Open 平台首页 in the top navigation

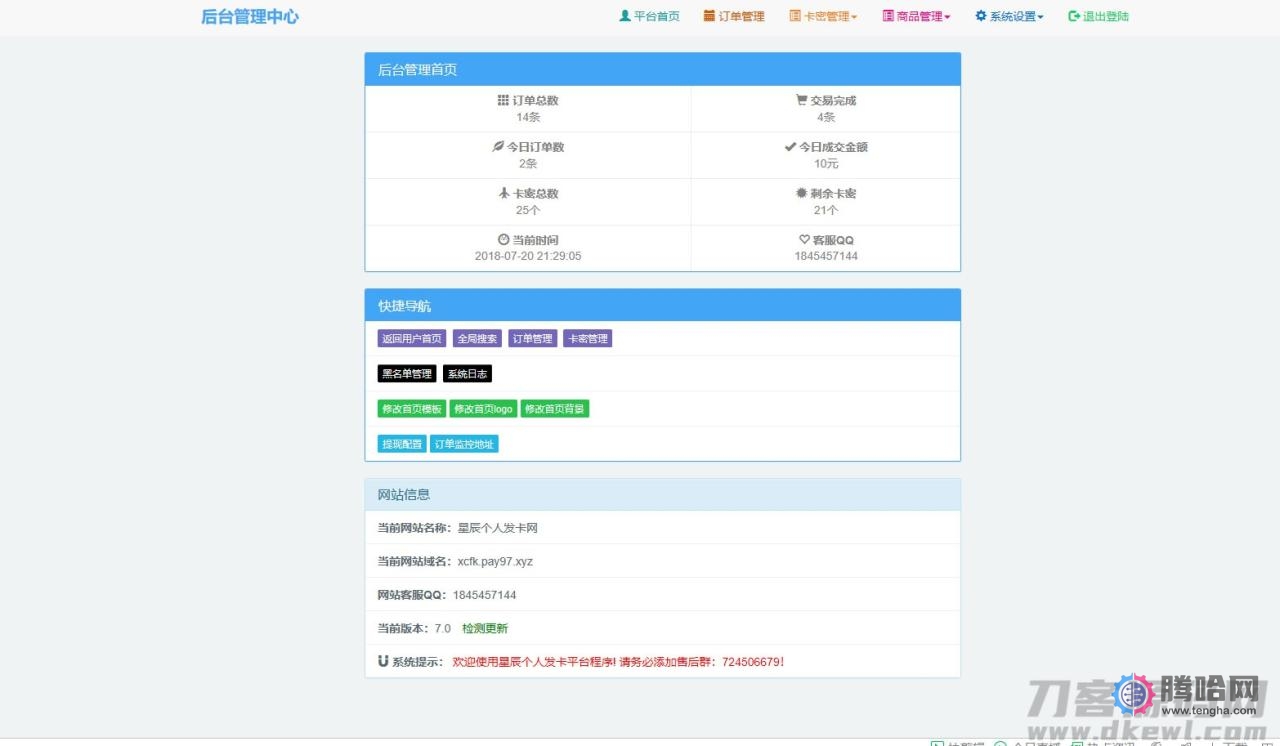650,16
